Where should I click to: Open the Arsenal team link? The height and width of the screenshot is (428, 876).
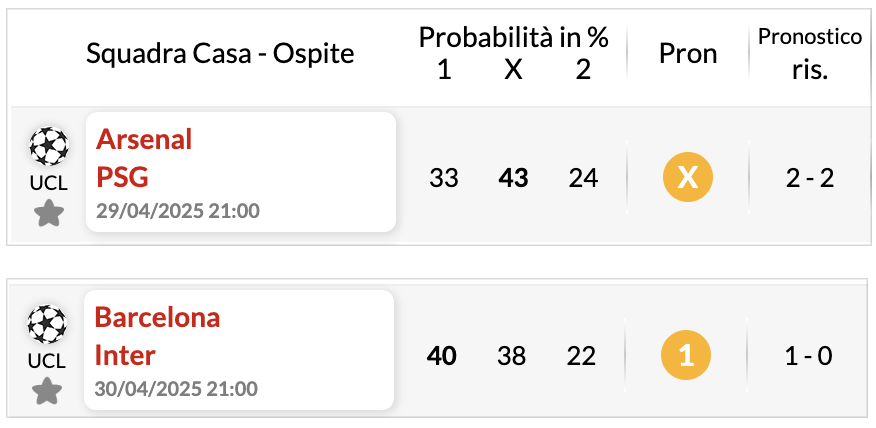144,140
